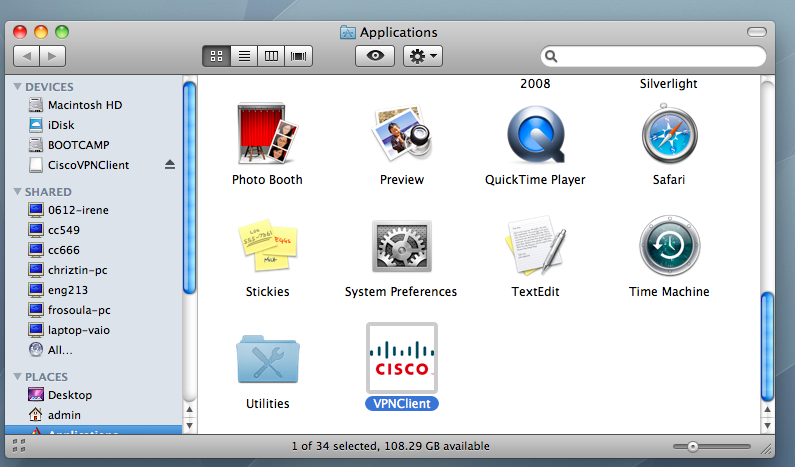Click the Silverlight label
Image resolution: width=795 pixels, height=467 pixels.
pyautogui.click(x=668, y=84)
